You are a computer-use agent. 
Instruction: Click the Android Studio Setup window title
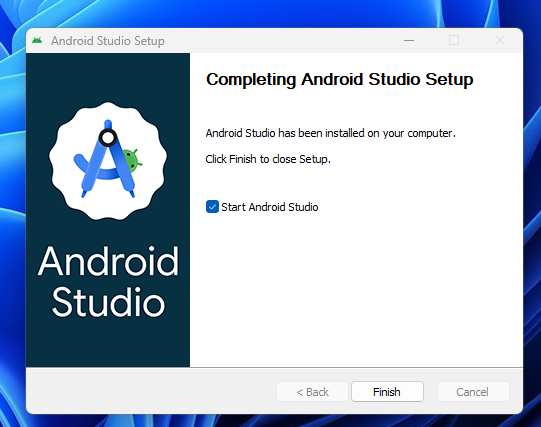[x=108, y=41]
